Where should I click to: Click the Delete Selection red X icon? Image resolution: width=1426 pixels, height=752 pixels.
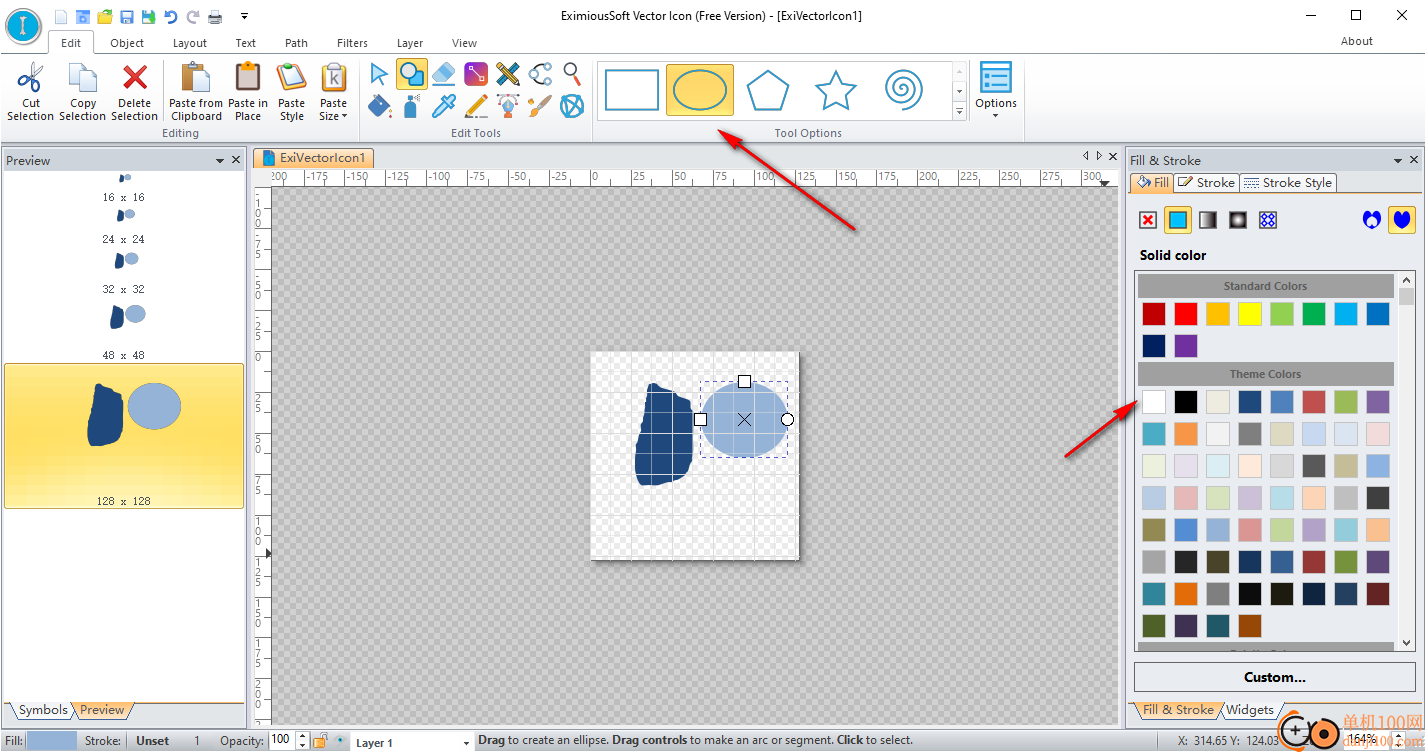click(135, 78)
